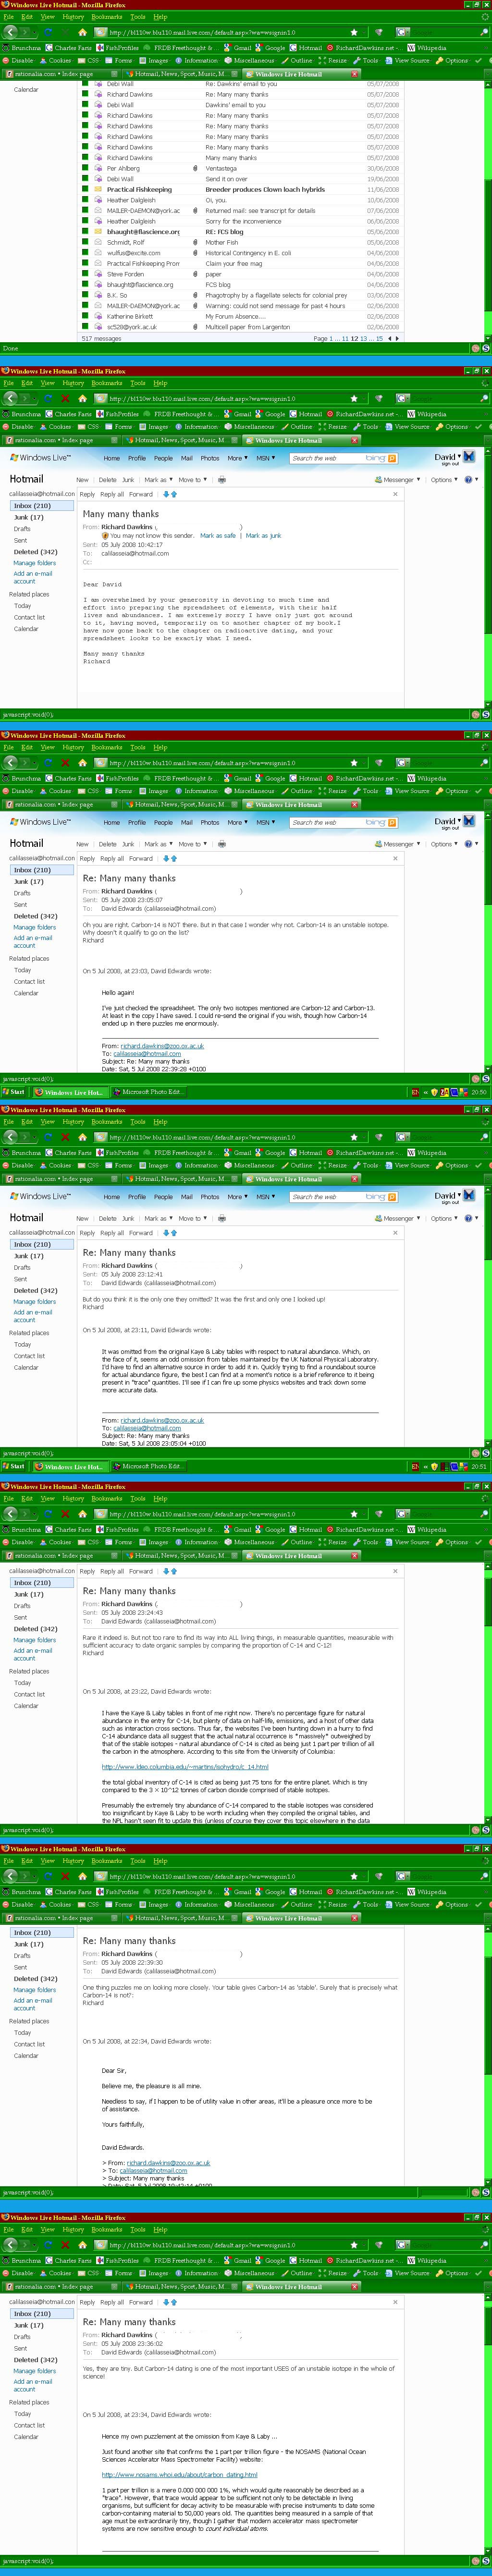Screen dimensions: 492x2576
Task: Click attachment paperclip on 'Ventastega' email
Action: (x=195, y=168)
